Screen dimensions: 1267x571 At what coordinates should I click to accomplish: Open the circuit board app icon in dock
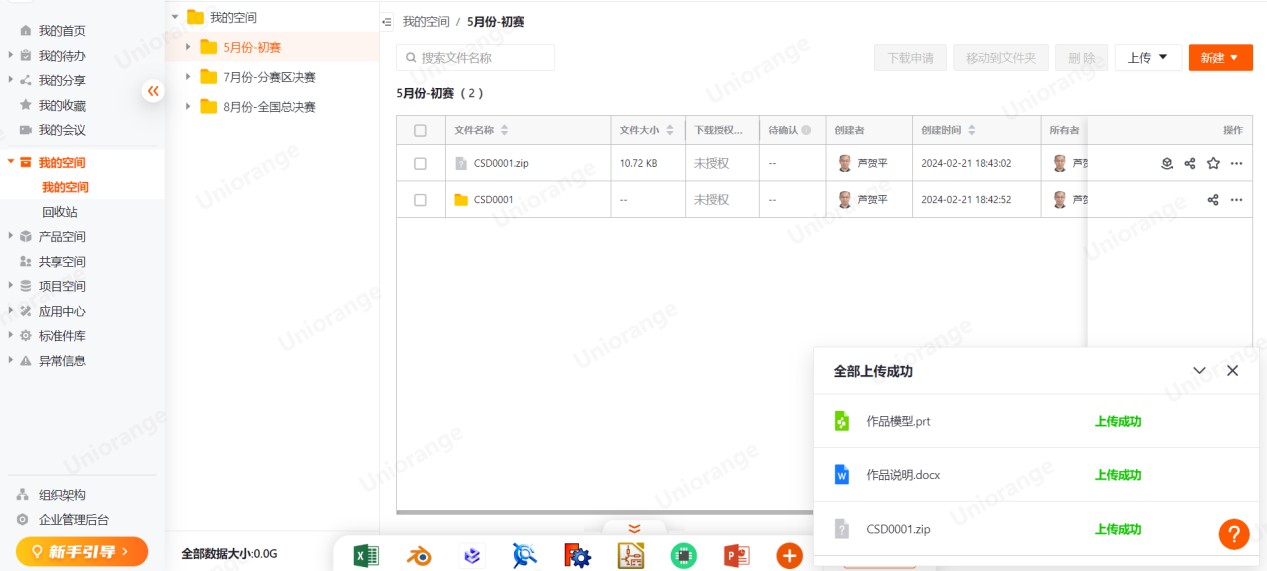(630, 555)
